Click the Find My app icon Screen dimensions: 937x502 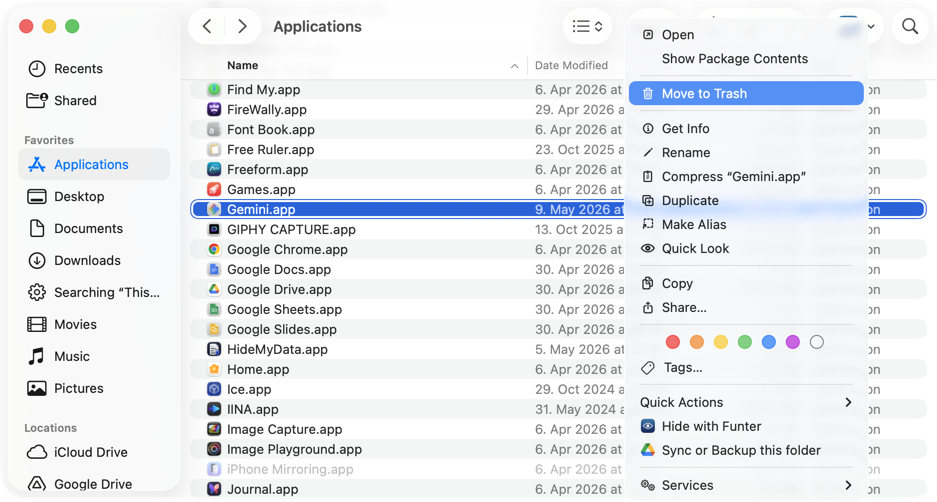[214, 90]
